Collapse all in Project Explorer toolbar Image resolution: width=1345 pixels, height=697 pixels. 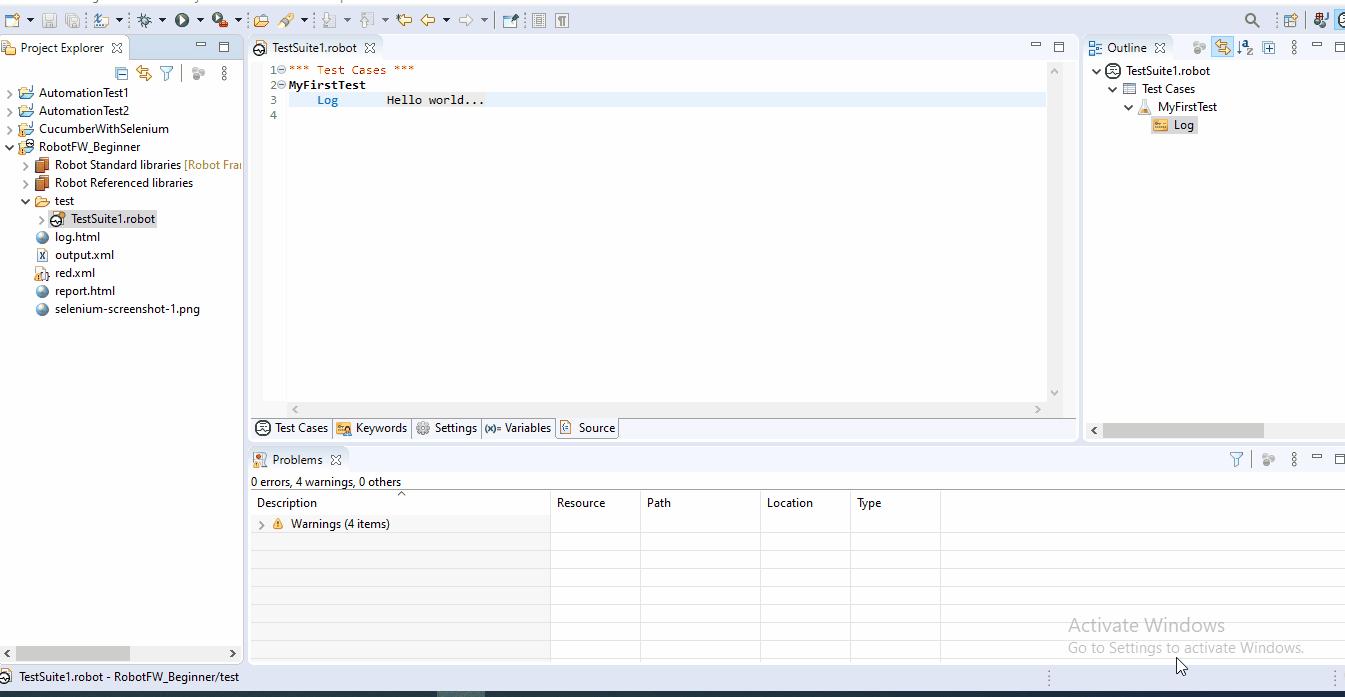121,73
